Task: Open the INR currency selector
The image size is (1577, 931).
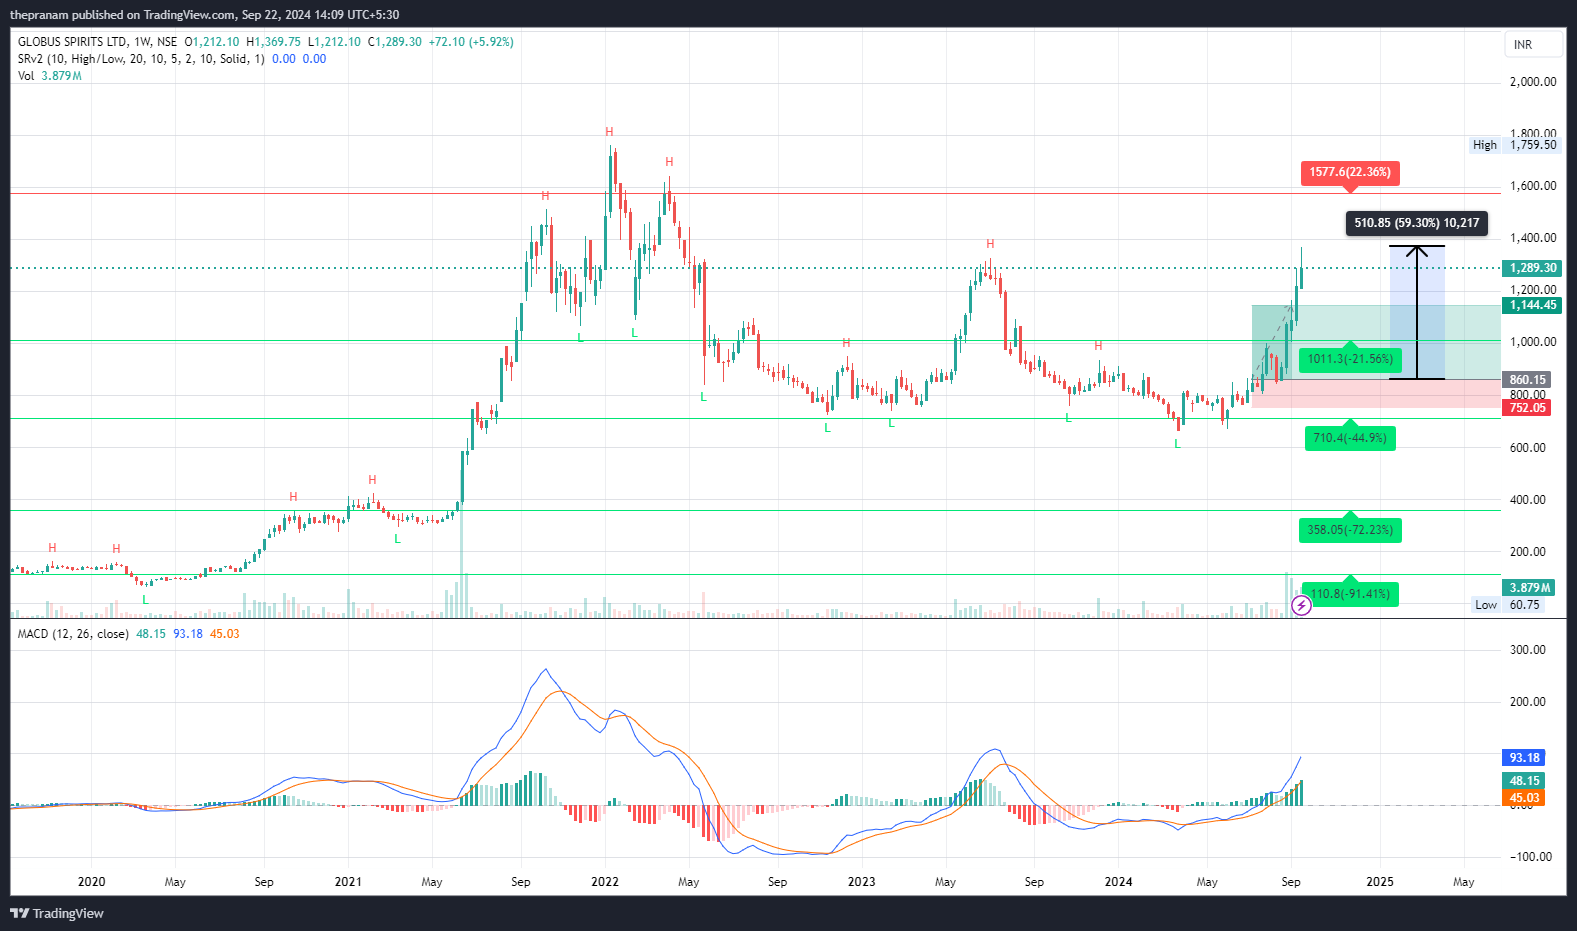Action: pos(1533,45)
